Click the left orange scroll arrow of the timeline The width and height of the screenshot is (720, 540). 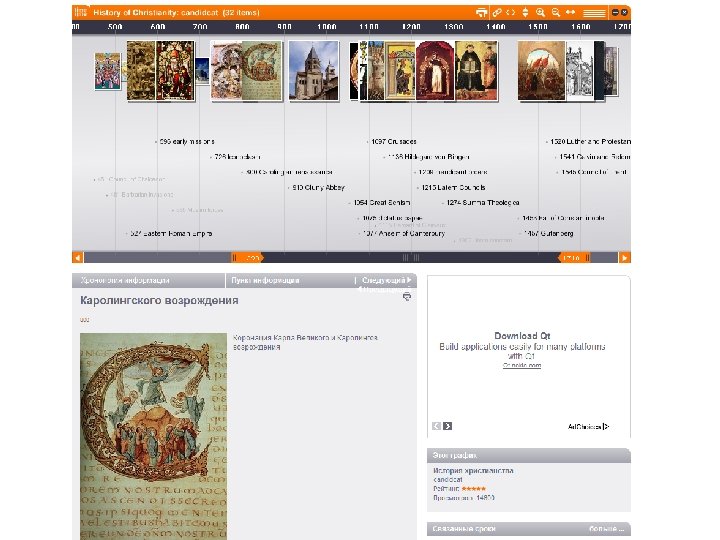78,258
